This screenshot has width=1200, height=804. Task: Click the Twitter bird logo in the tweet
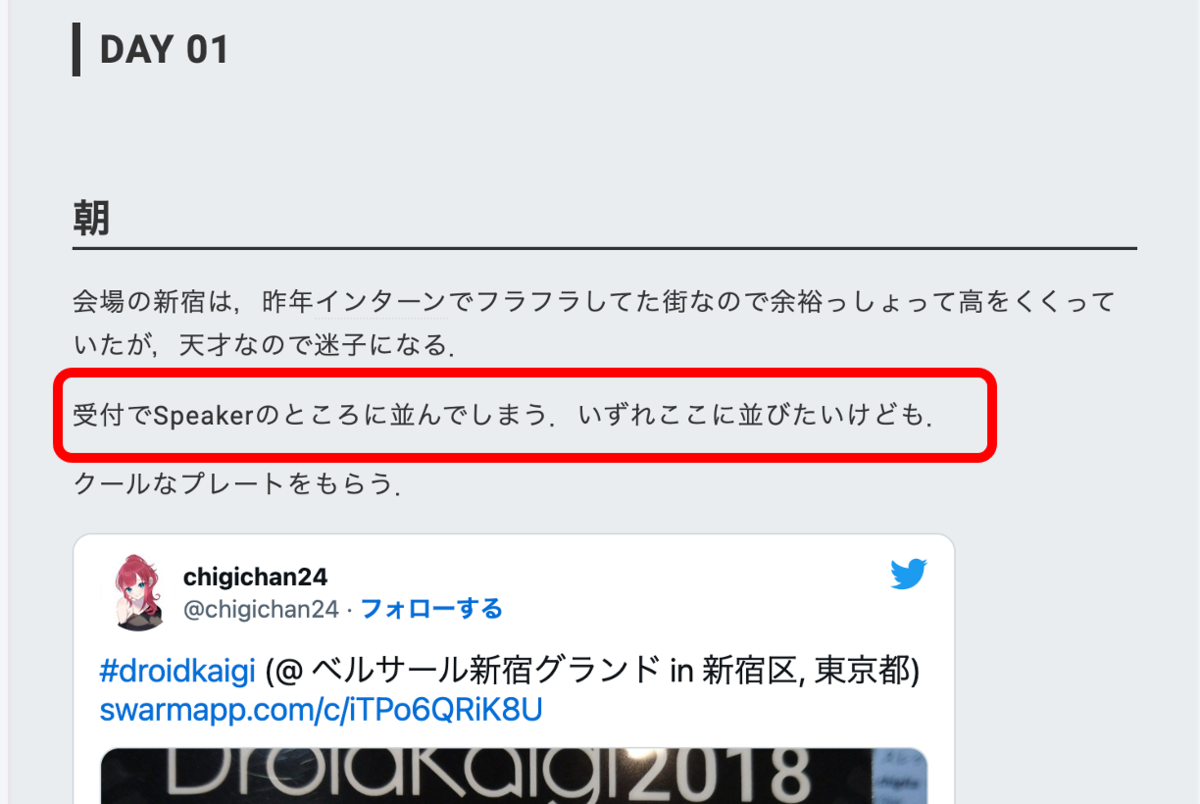(908, 575)
